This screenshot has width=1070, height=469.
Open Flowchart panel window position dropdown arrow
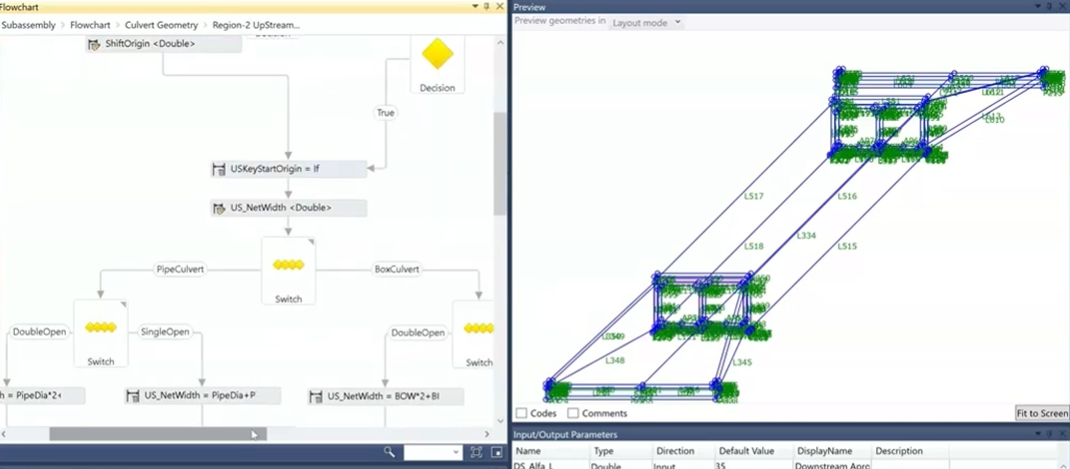click(x=476, y=6)
